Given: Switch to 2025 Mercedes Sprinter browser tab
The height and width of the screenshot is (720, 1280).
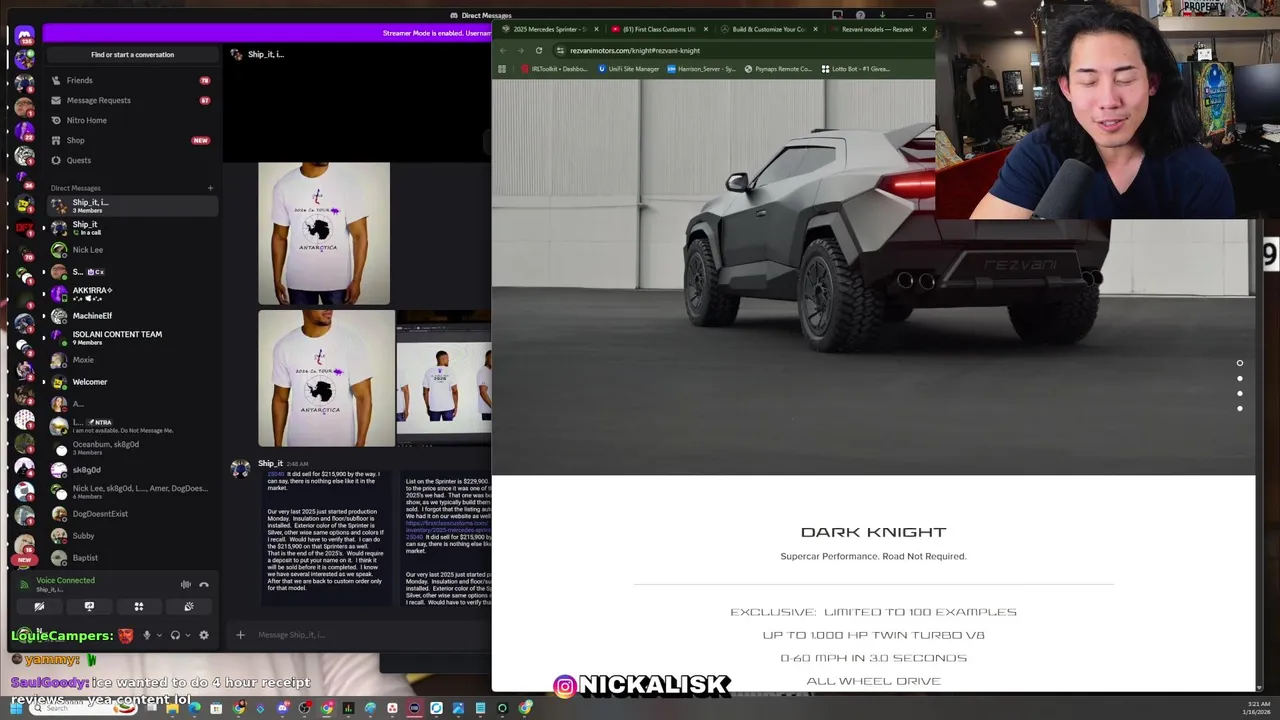Looking at the screenshot, I should (548, 29).
